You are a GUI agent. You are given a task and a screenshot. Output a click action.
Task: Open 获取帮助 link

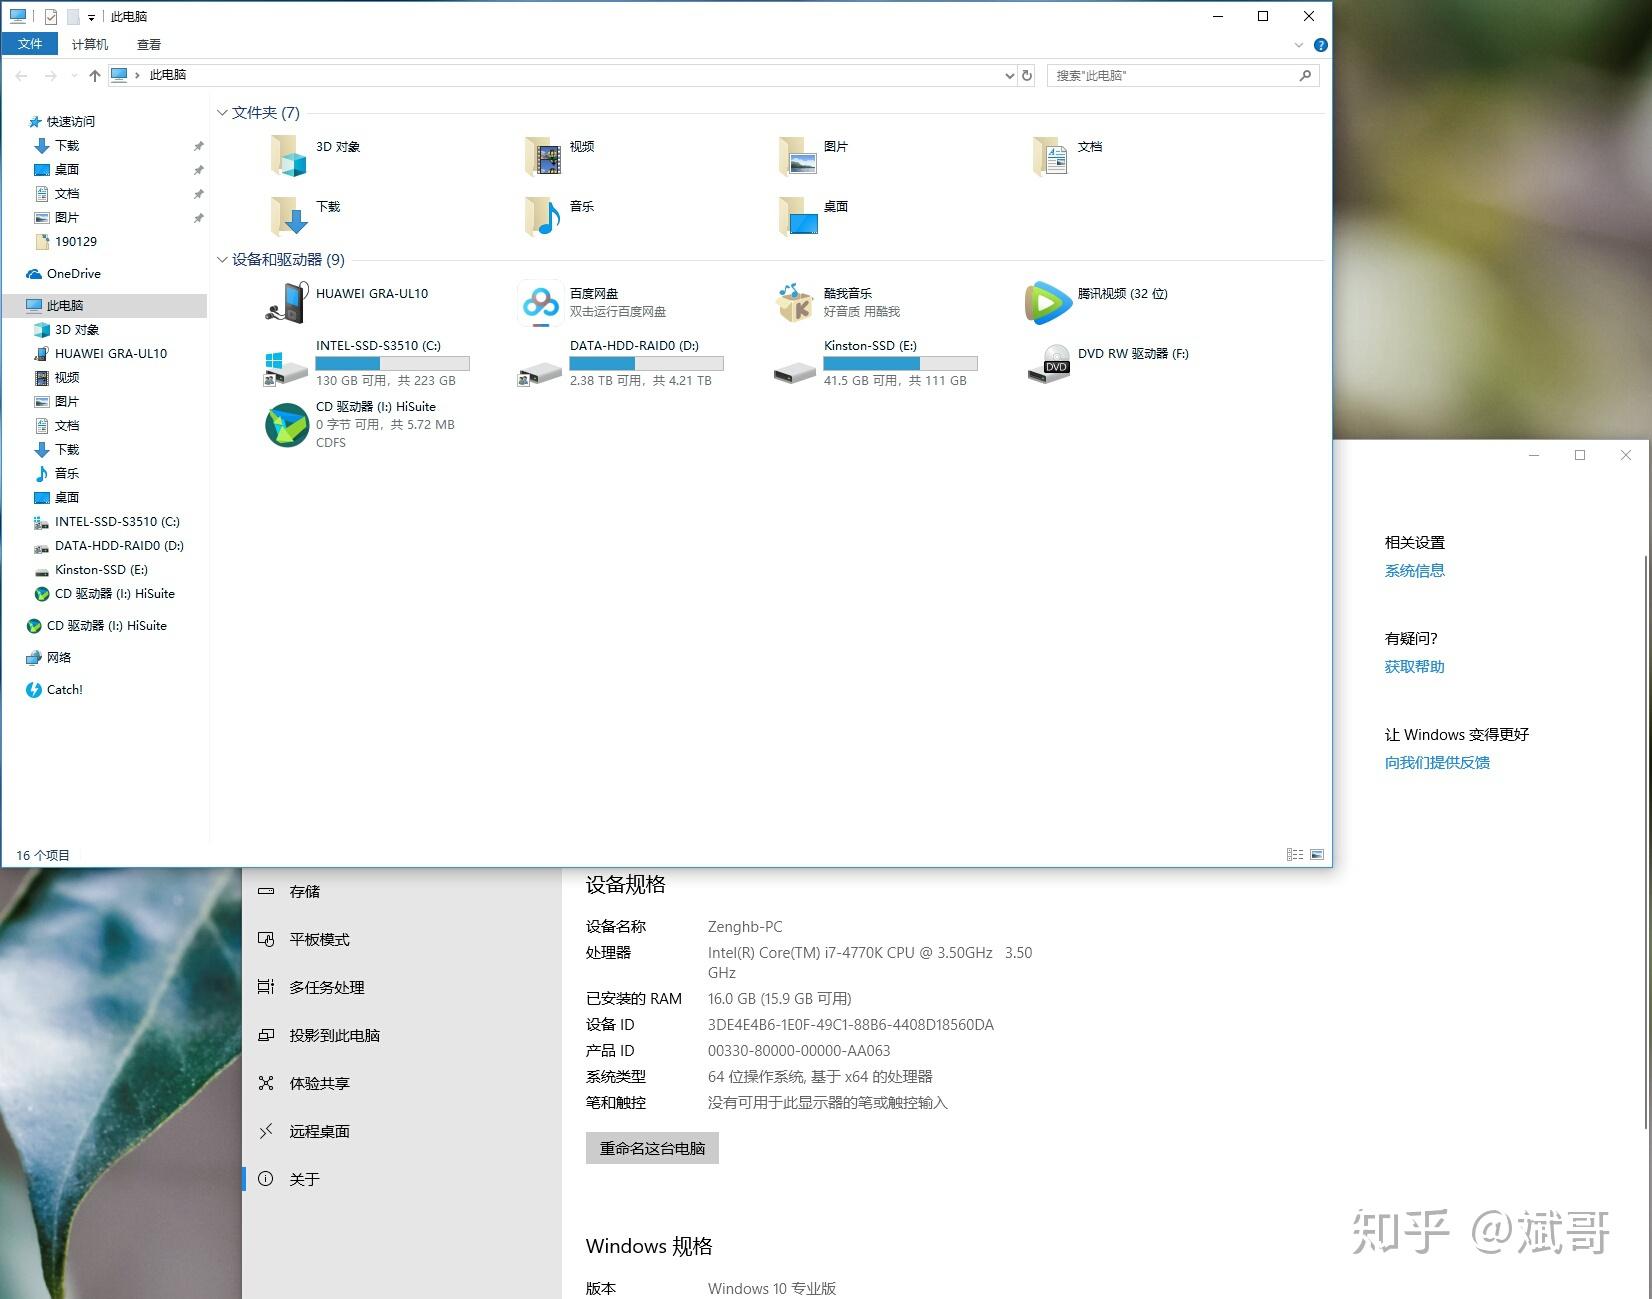pyautogui.click(x=1414, y=666)
